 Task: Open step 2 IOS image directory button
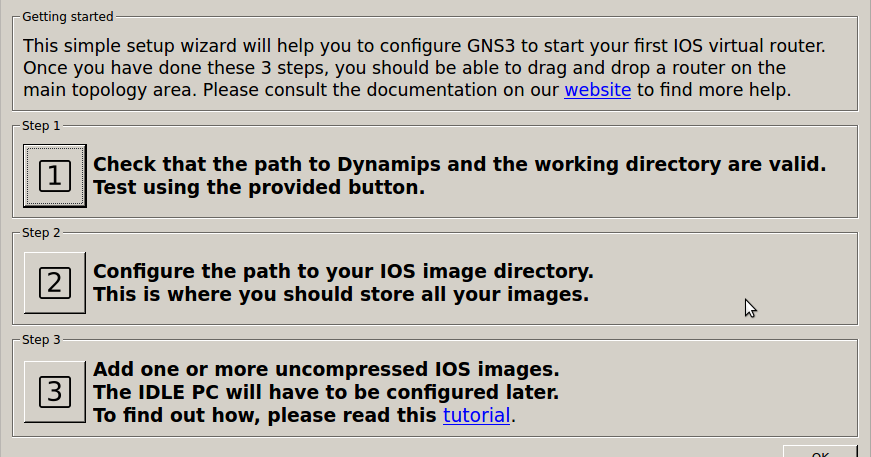click(x=54, y=283)
